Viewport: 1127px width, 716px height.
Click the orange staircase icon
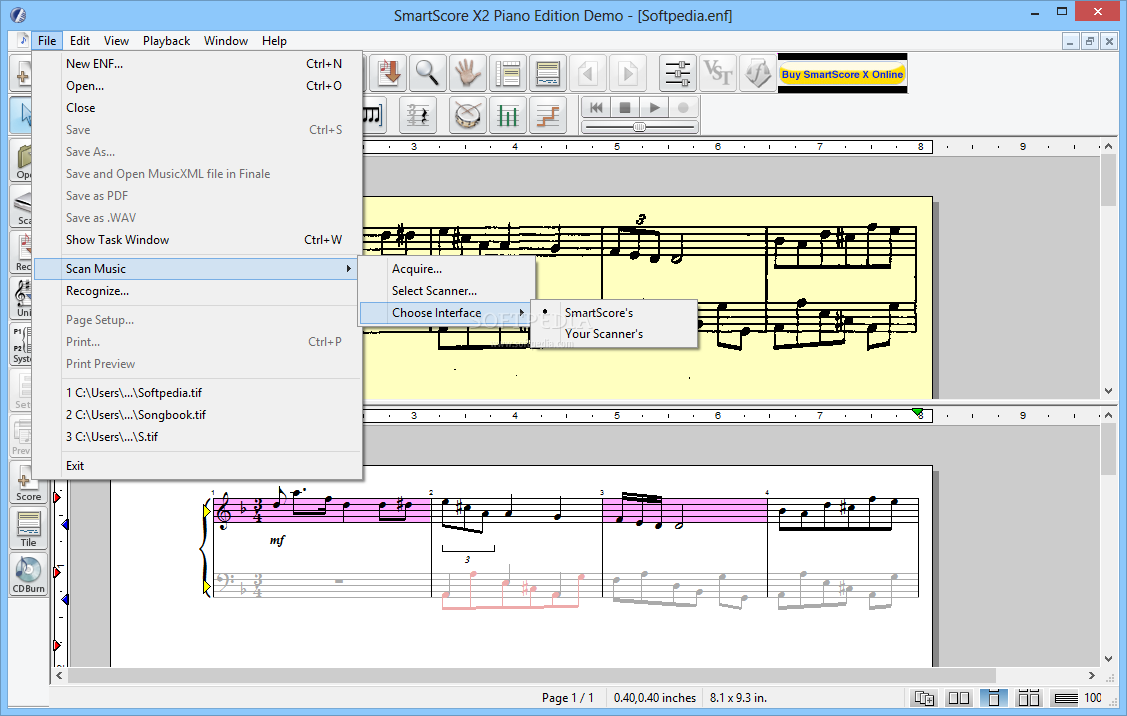pos(548,115)
